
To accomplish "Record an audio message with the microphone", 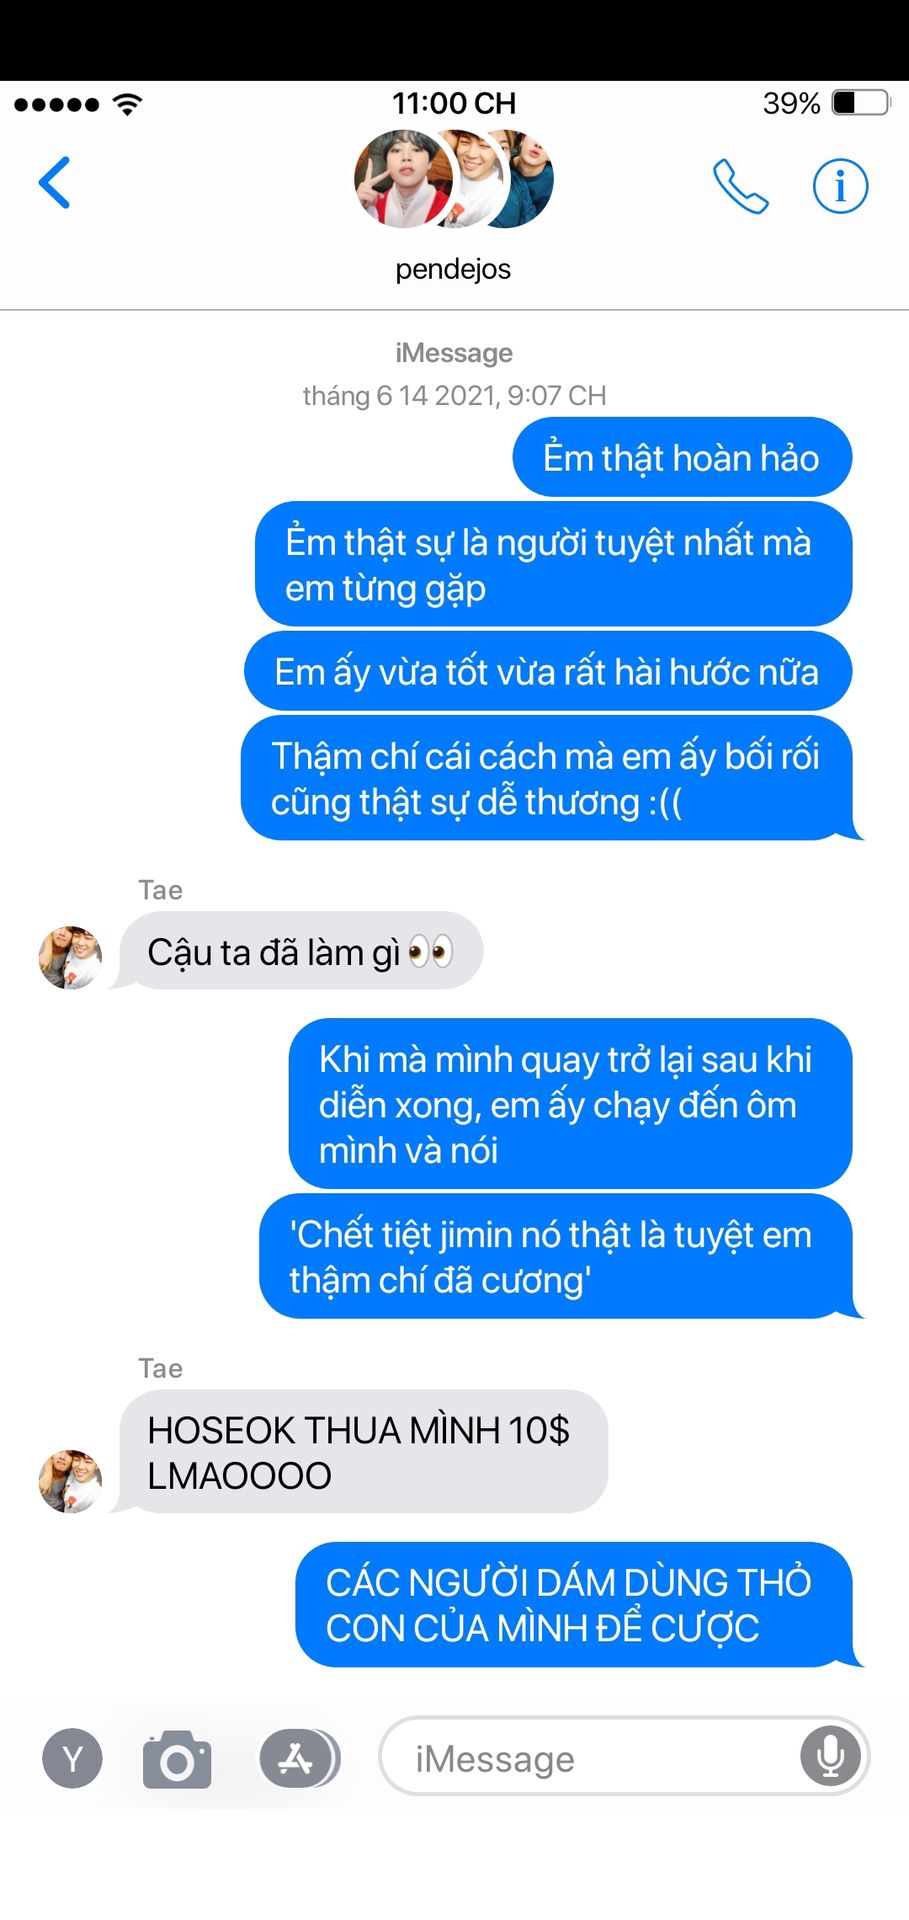I will [830, 1756].
